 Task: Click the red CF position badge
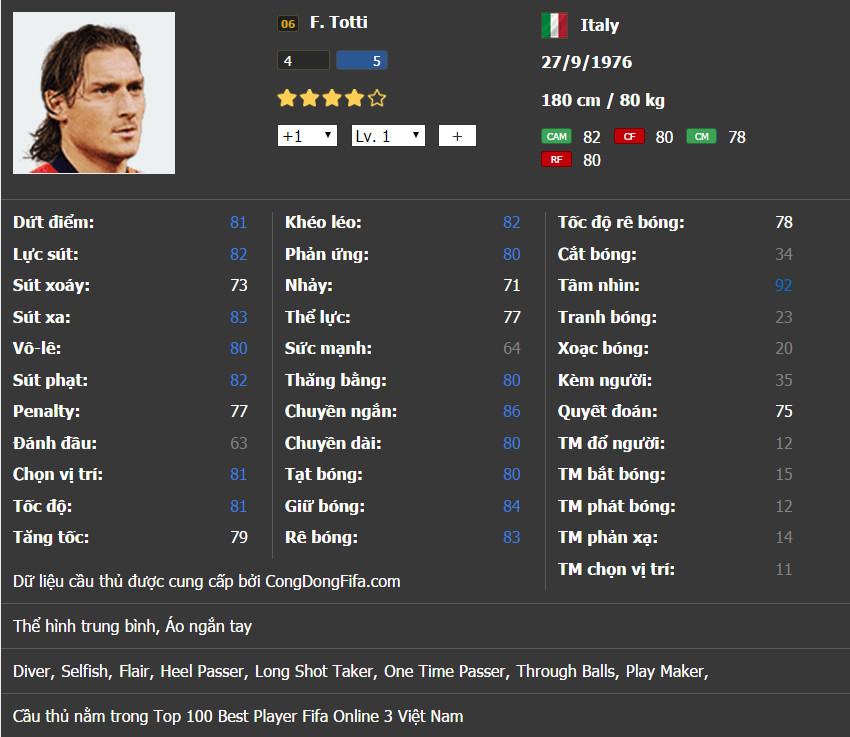pos(629,137)
